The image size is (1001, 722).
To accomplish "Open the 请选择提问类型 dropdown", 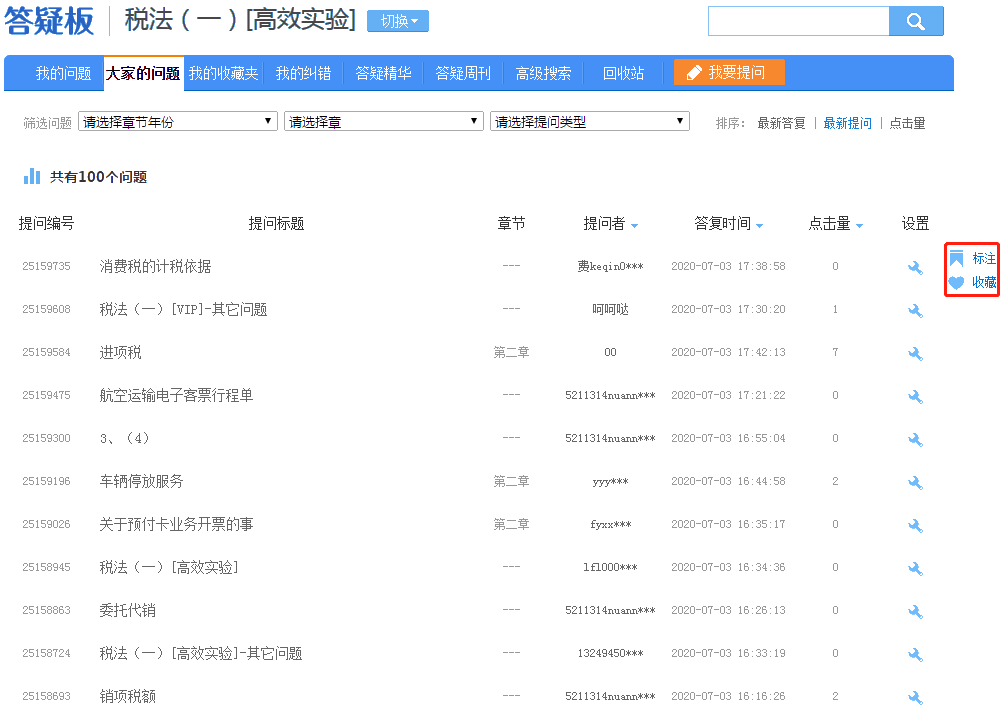I will [588, 120].
